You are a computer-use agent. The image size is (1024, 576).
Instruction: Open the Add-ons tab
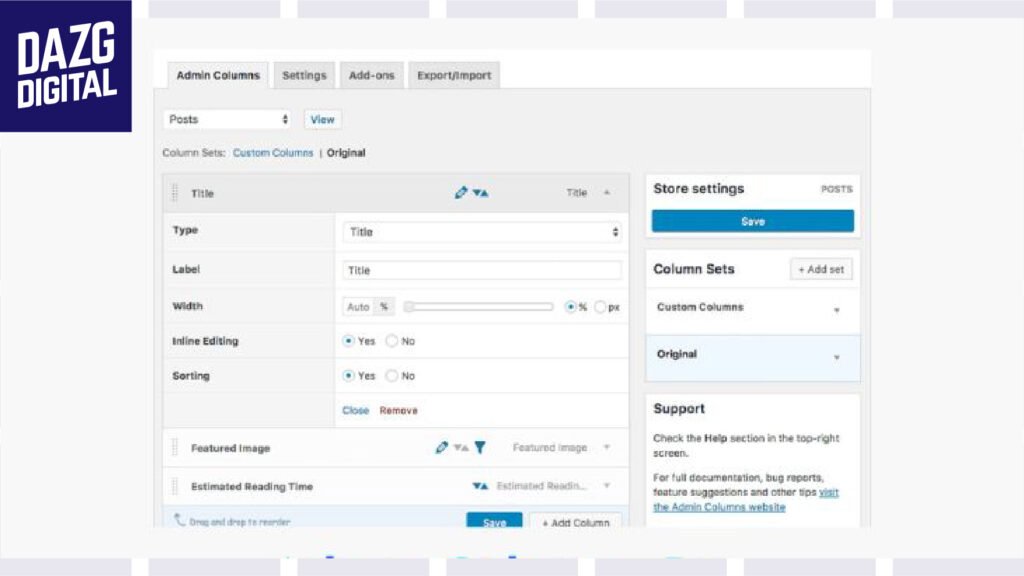pos(372,75)
